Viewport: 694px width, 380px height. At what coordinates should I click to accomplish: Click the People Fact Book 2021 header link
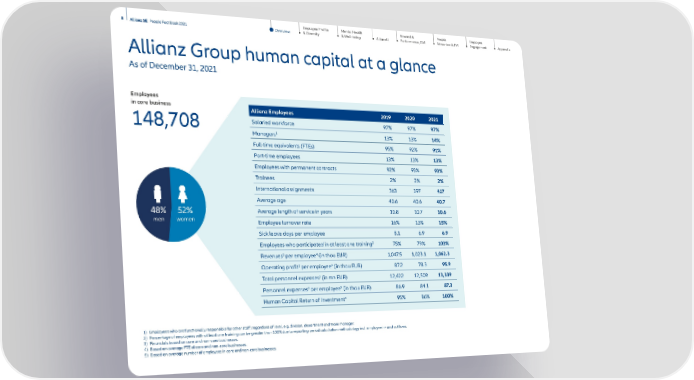[168, 22]
